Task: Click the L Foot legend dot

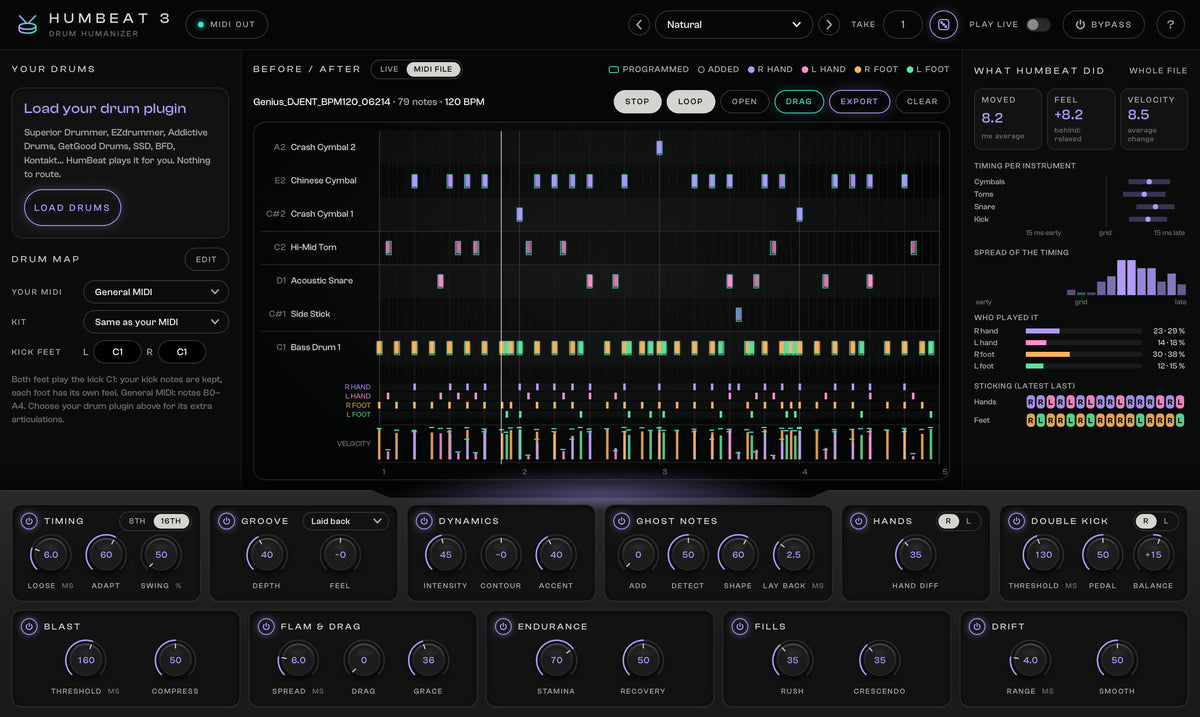Action: [x=910, y=70]
